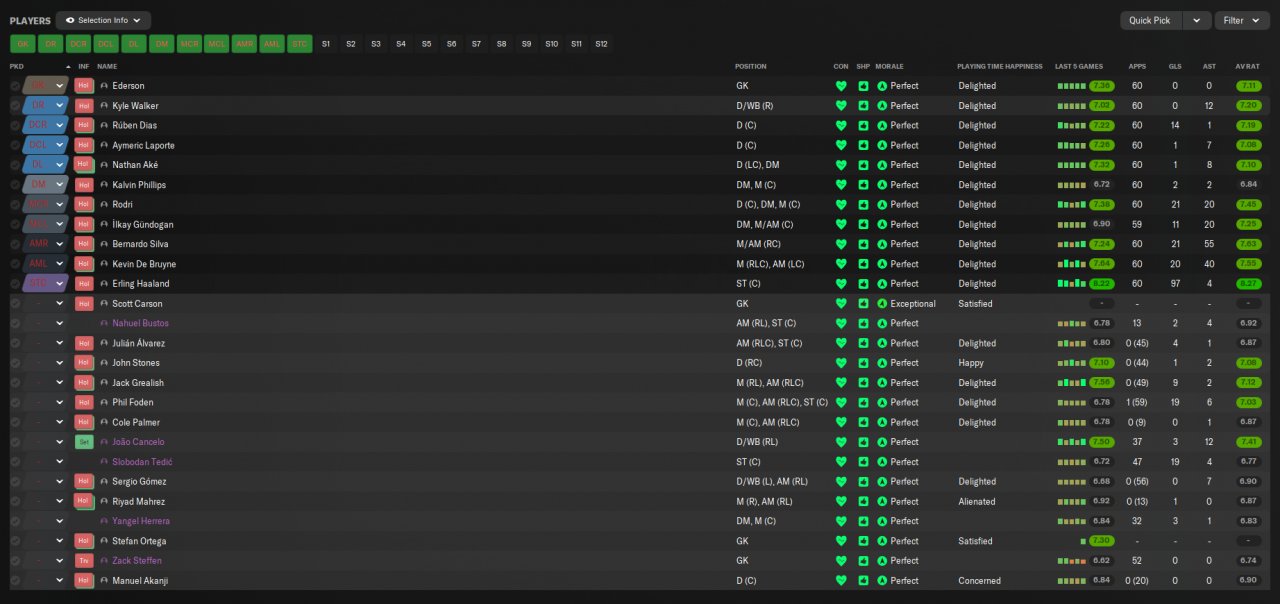Viewport: 1280px width, 604px height.
Task: Click the Trn info badge next to Zack Steffen
Action: pos(84,561)
